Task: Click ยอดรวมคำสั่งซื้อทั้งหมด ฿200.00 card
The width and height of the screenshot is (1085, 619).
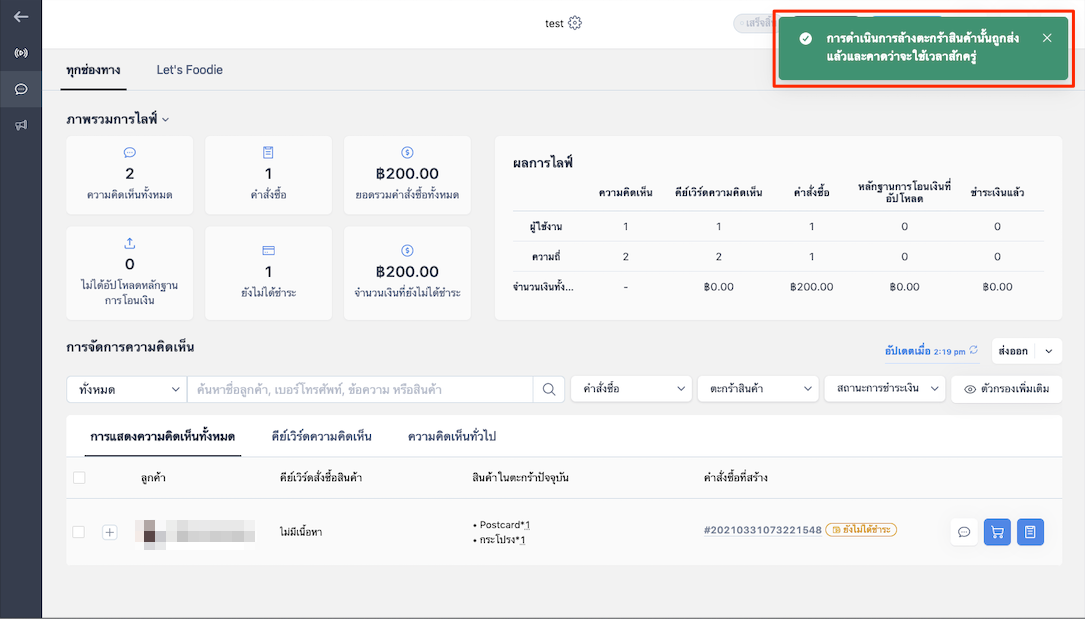Action: tap(408, 175)
